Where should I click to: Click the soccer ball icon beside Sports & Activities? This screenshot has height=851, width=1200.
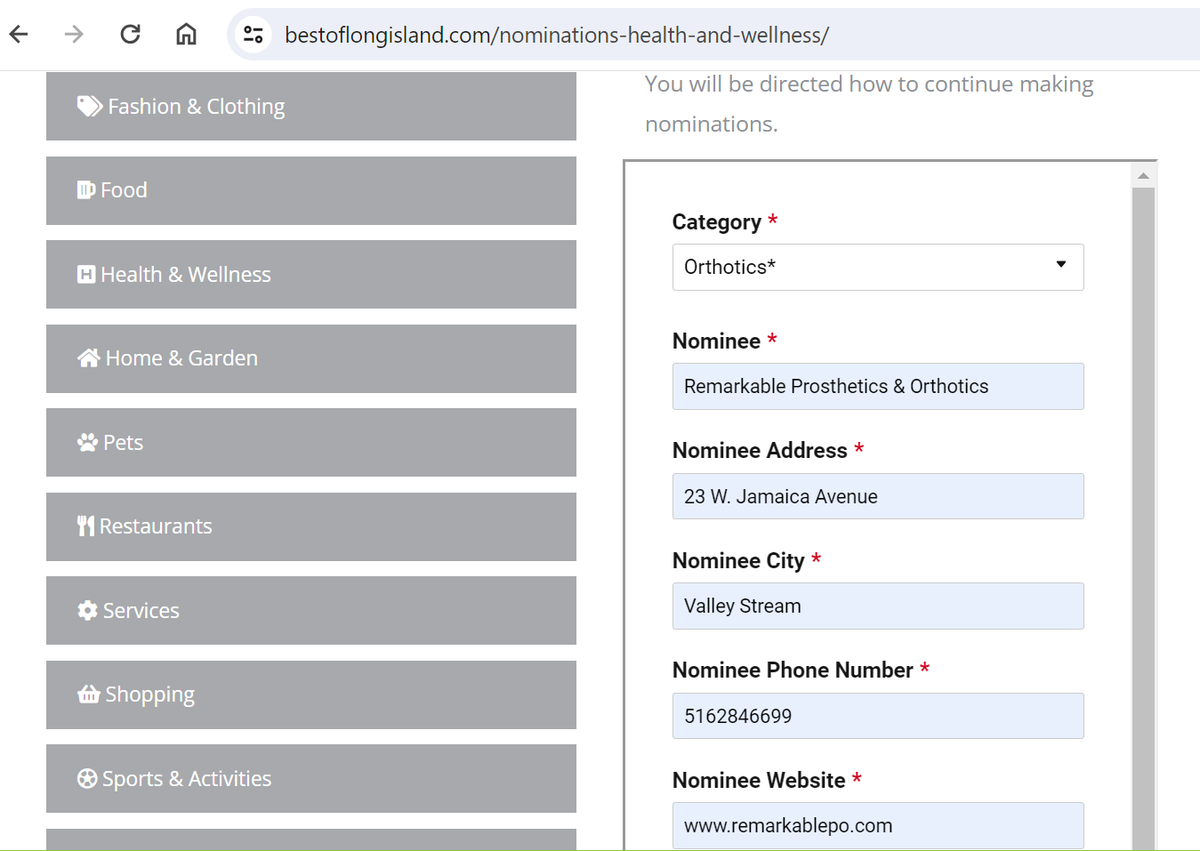pos(88,778)
